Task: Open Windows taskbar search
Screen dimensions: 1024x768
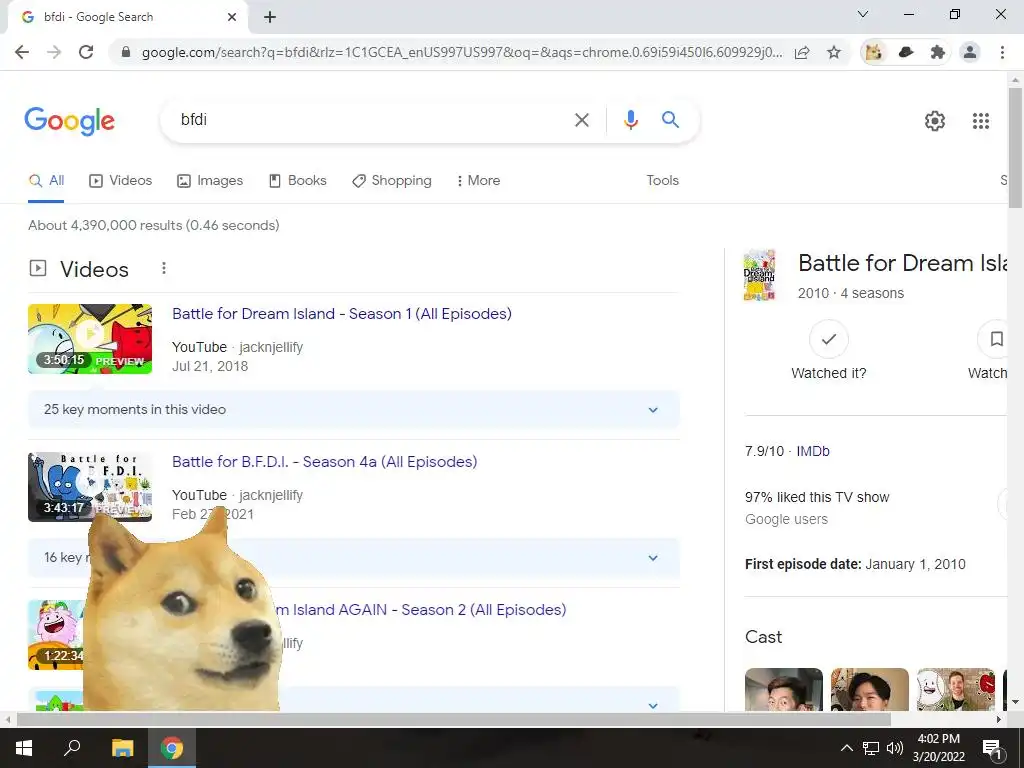Action: [x=72, y=748]
